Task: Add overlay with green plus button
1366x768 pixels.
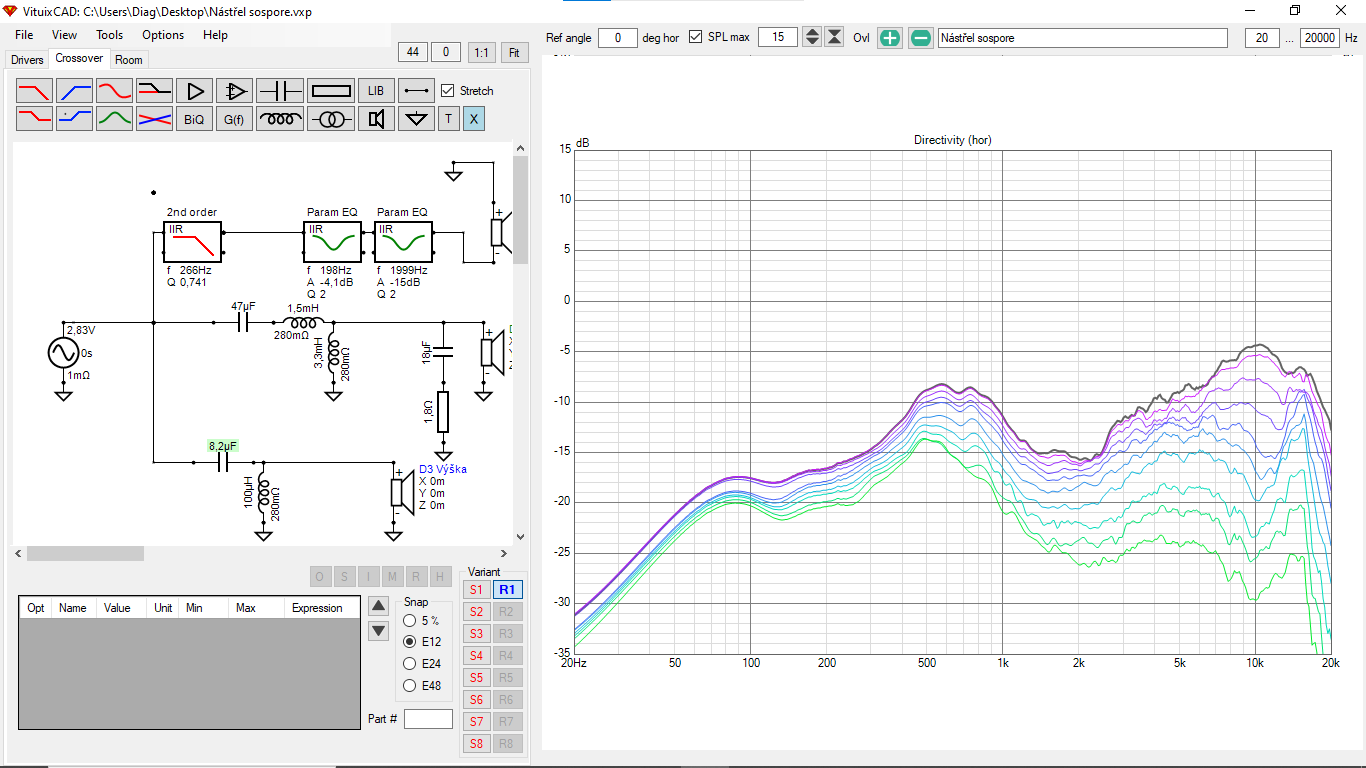Action: tap(890, 38)
